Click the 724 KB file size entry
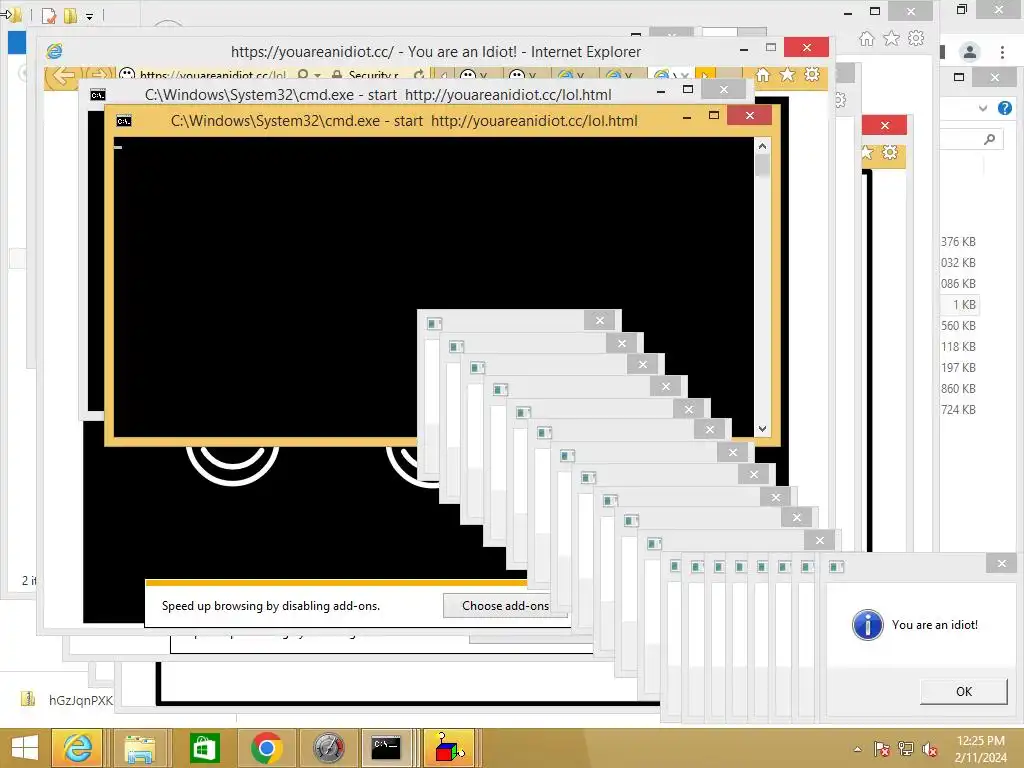 [958, 409]
